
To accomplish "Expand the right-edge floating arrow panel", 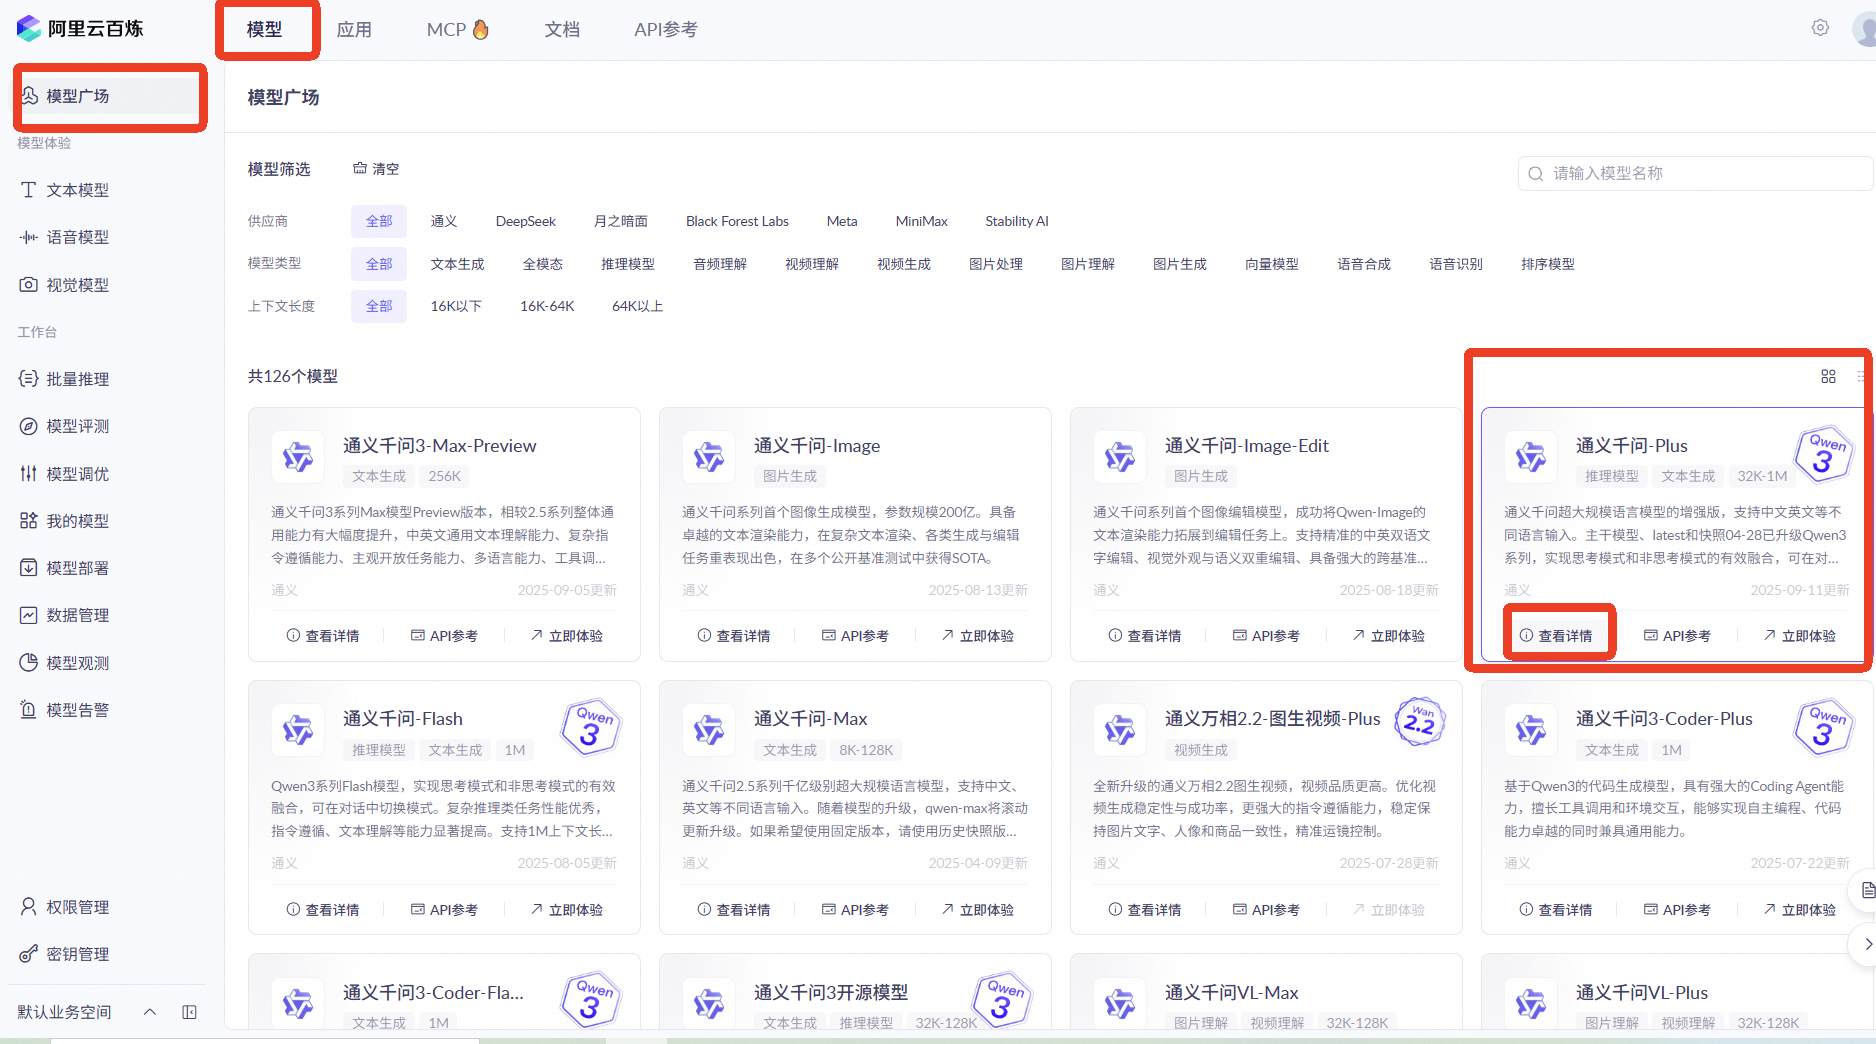I will (1866, 944).
